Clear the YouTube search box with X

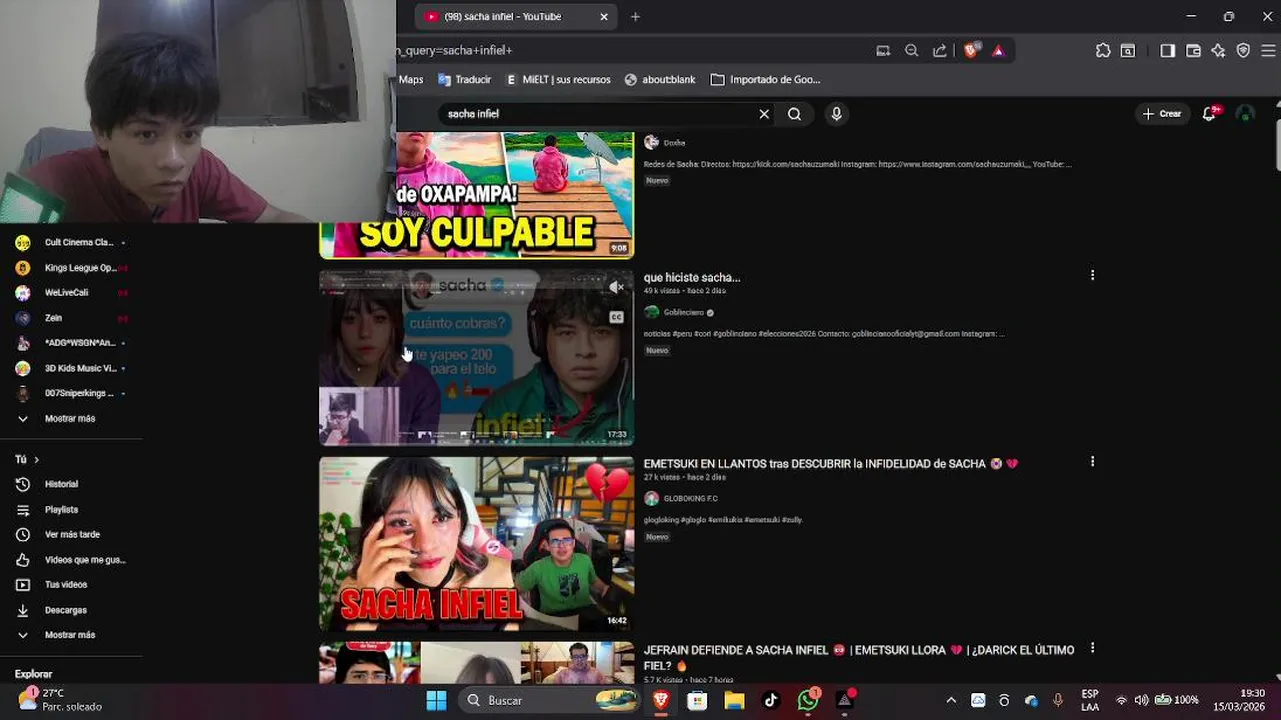[x=764, y=114]
